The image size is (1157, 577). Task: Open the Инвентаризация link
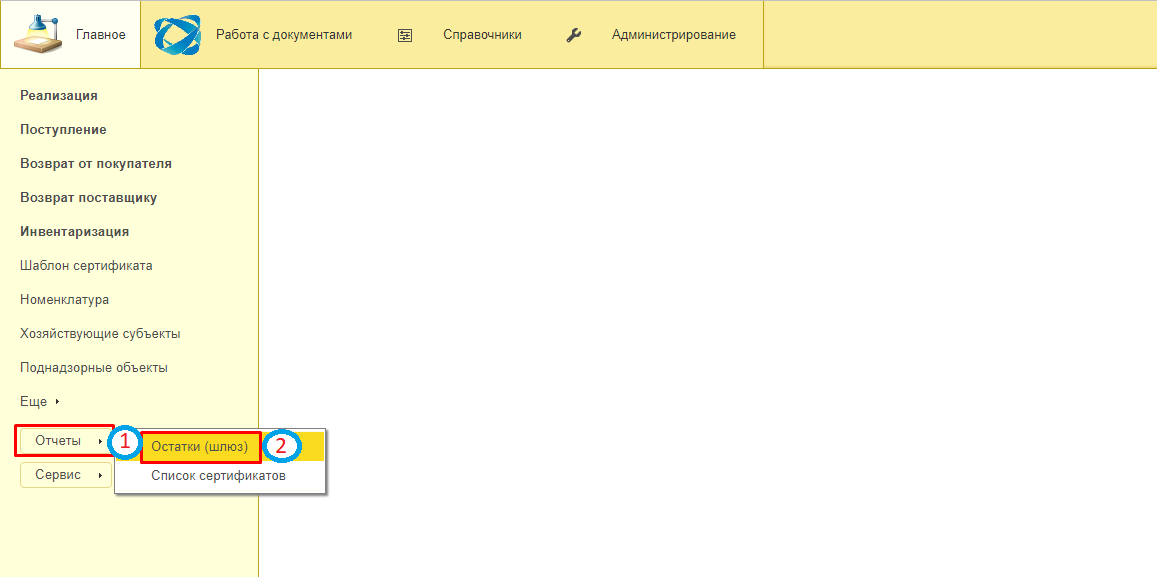(x=75, y=232)
